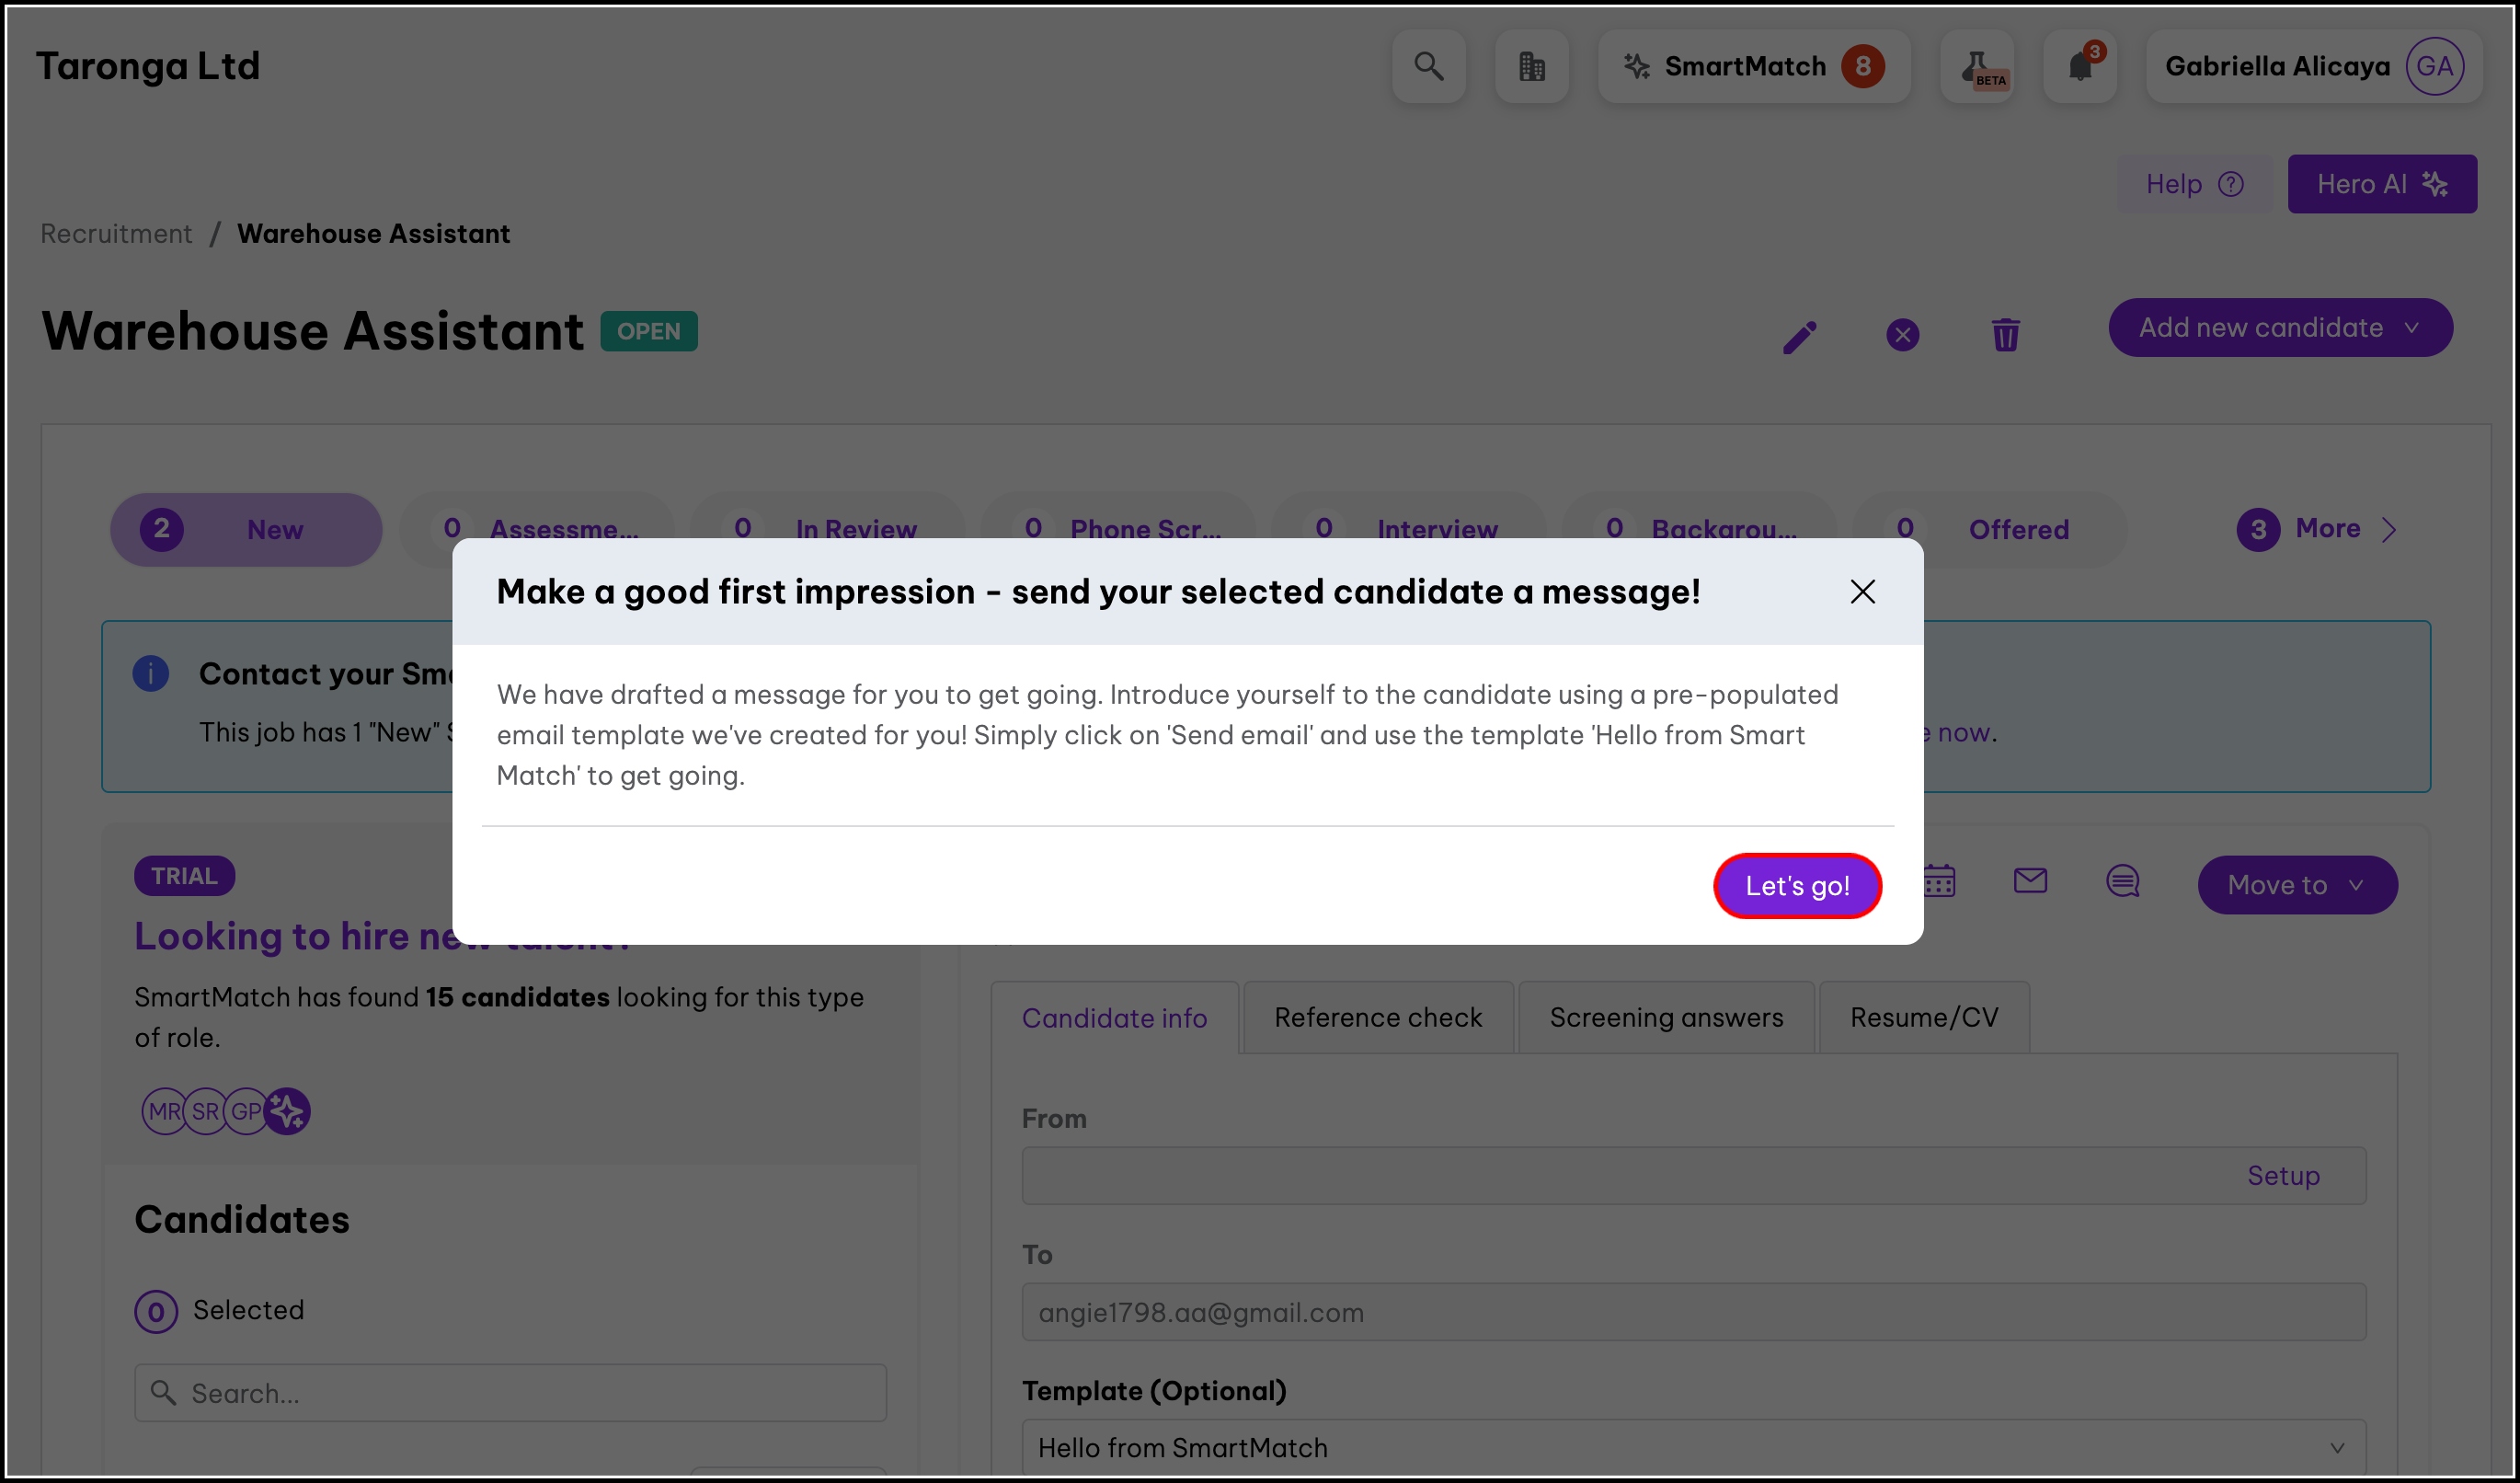2520x1483 pixels.
Task: Click the circled X close job icon
Action: click(x=1902, y=335)
